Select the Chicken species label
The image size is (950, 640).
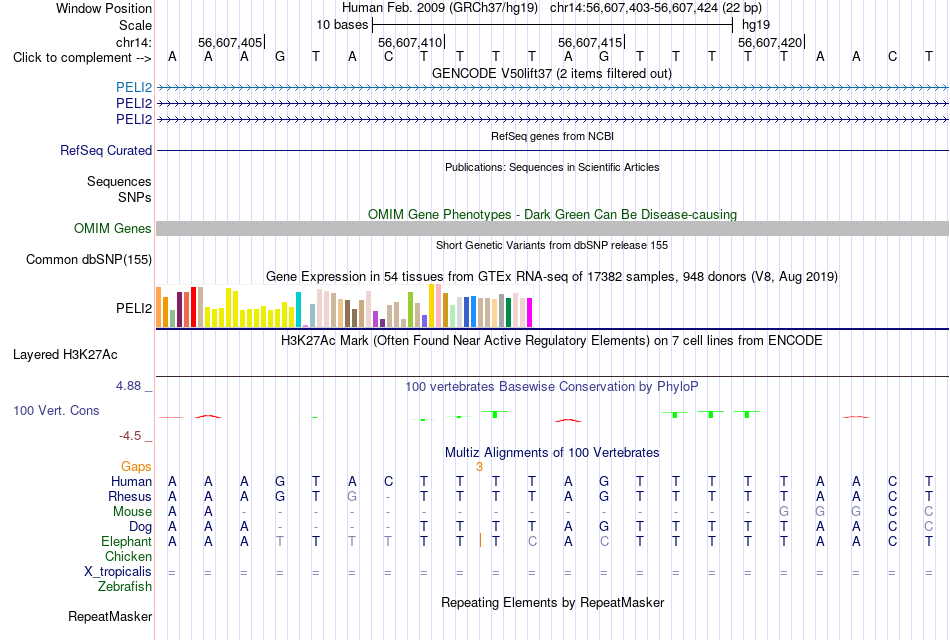[x=128, y=556]
